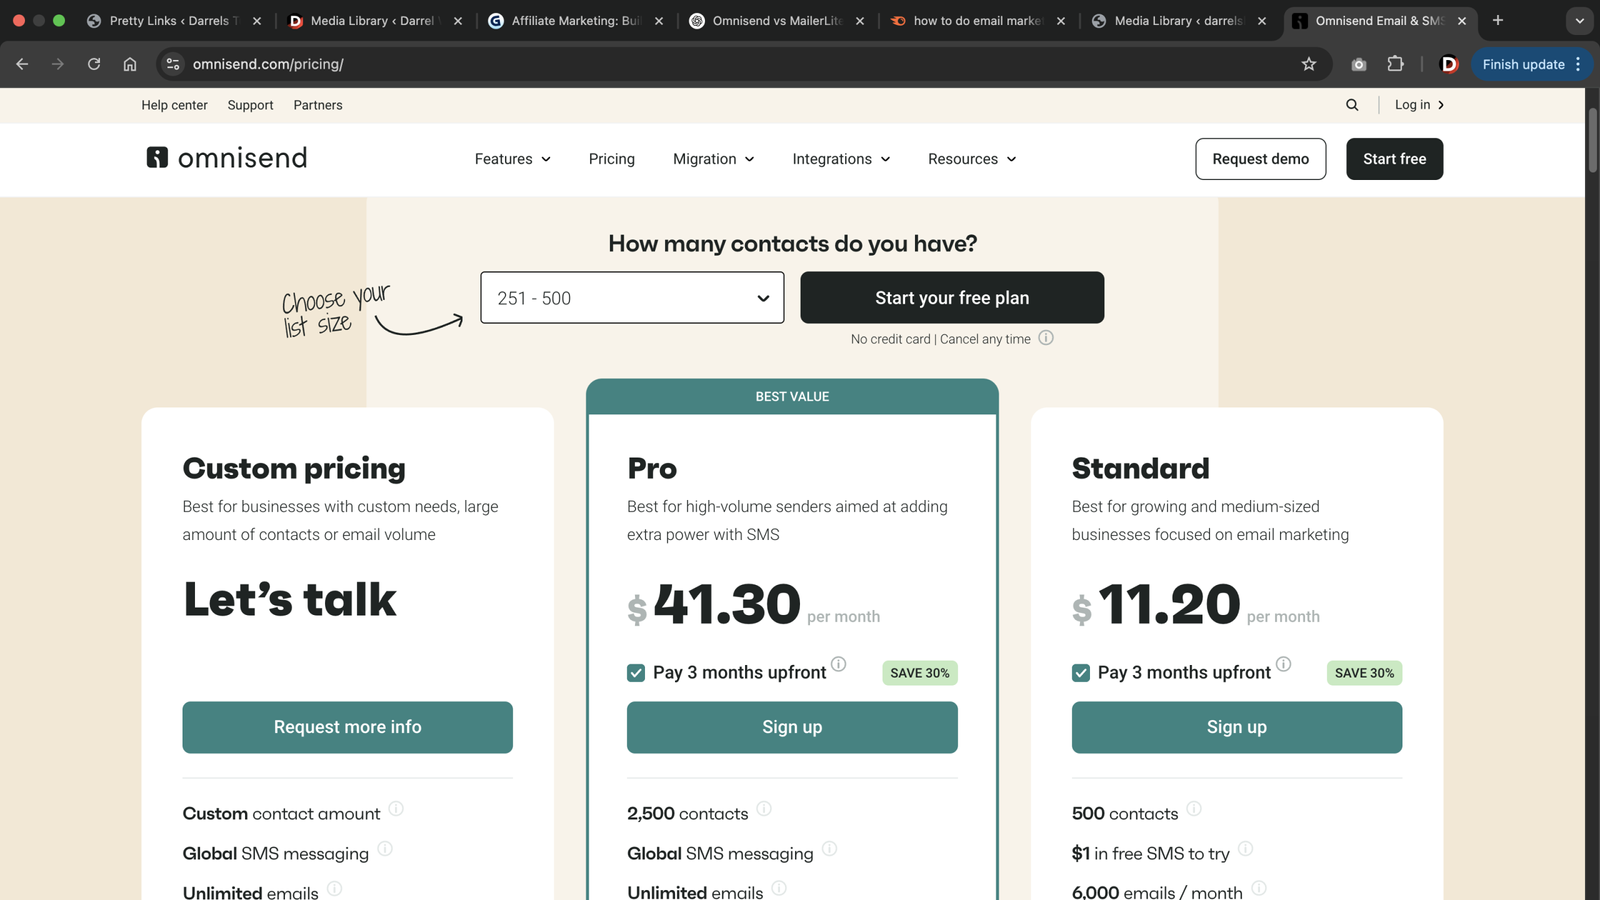
Task: Reload the current page
Action: 93,63
